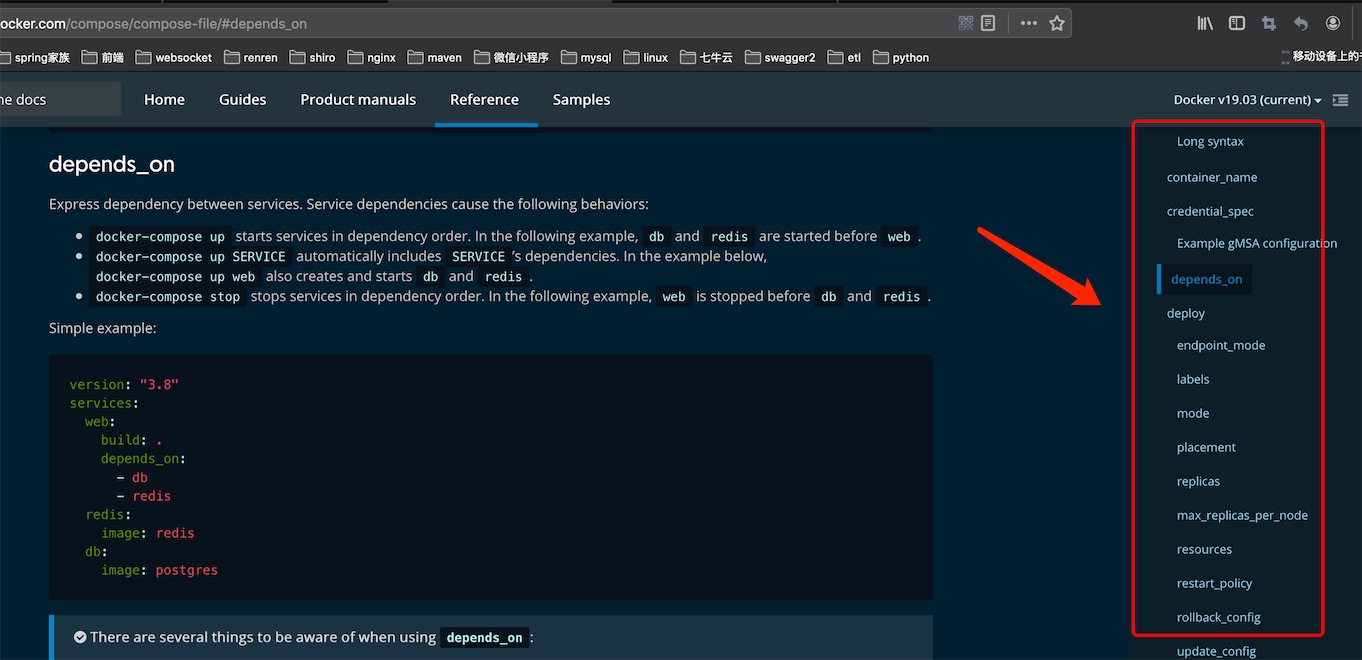Open the shiro bookmark folder
This screenshot has height=660, width=1362.
pos(313,58)
